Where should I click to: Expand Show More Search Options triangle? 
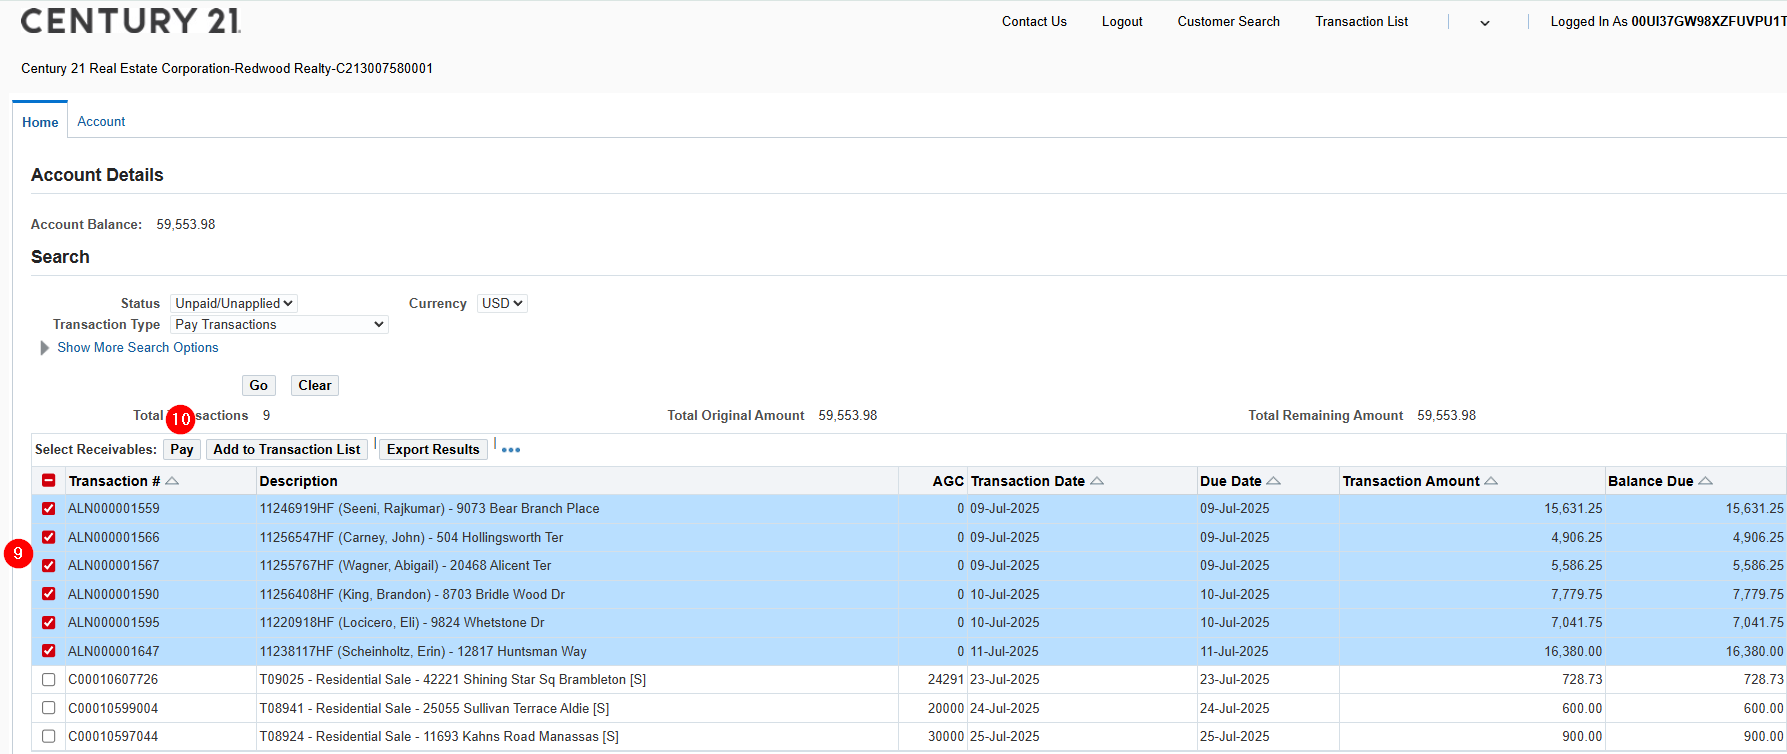[x=44, y=348]
